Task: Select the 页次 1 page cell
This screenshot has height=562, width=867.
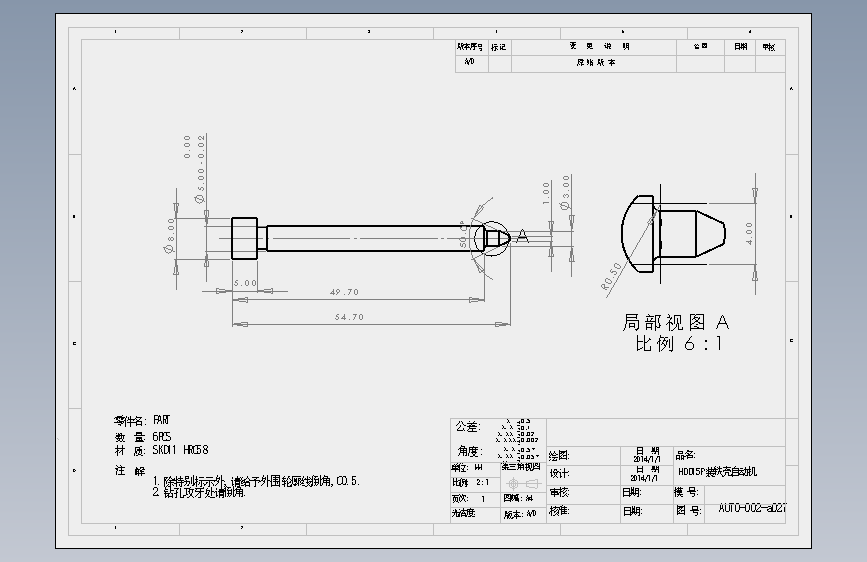Action: point(469,498)
